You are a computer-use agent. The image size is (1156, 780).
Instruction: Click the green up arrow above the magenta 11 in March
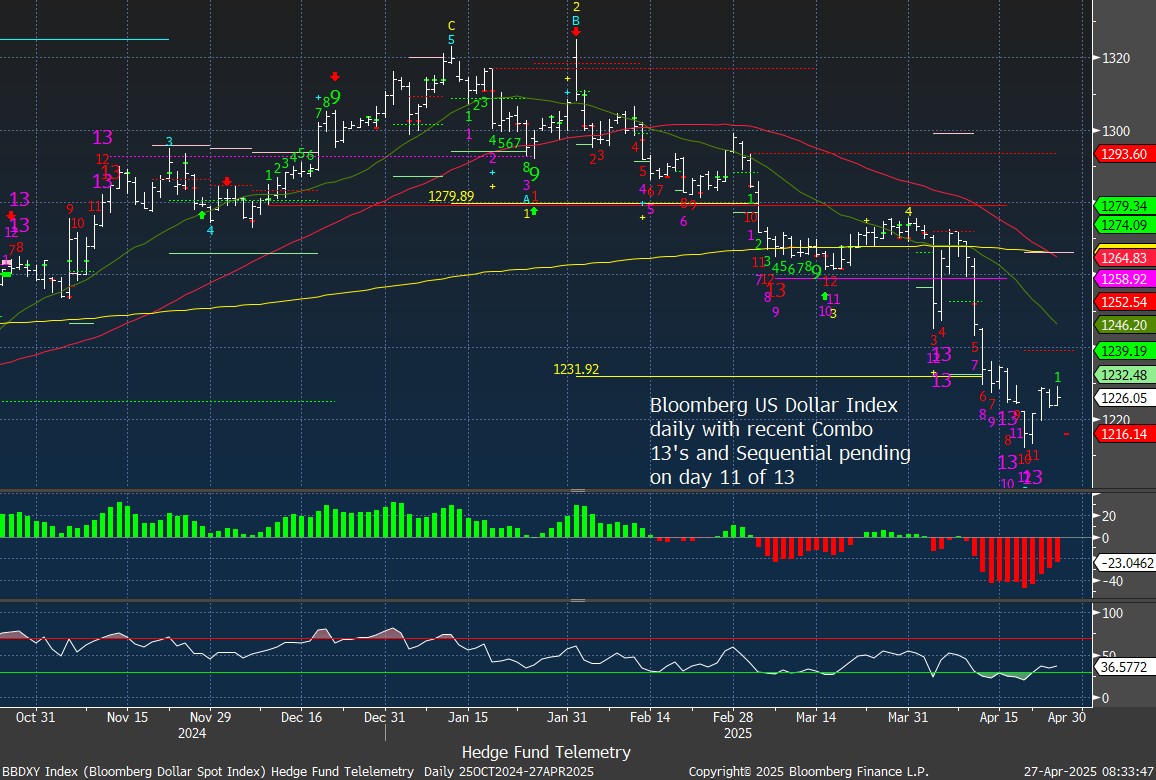pyautogui.click(x=824, y=296)
